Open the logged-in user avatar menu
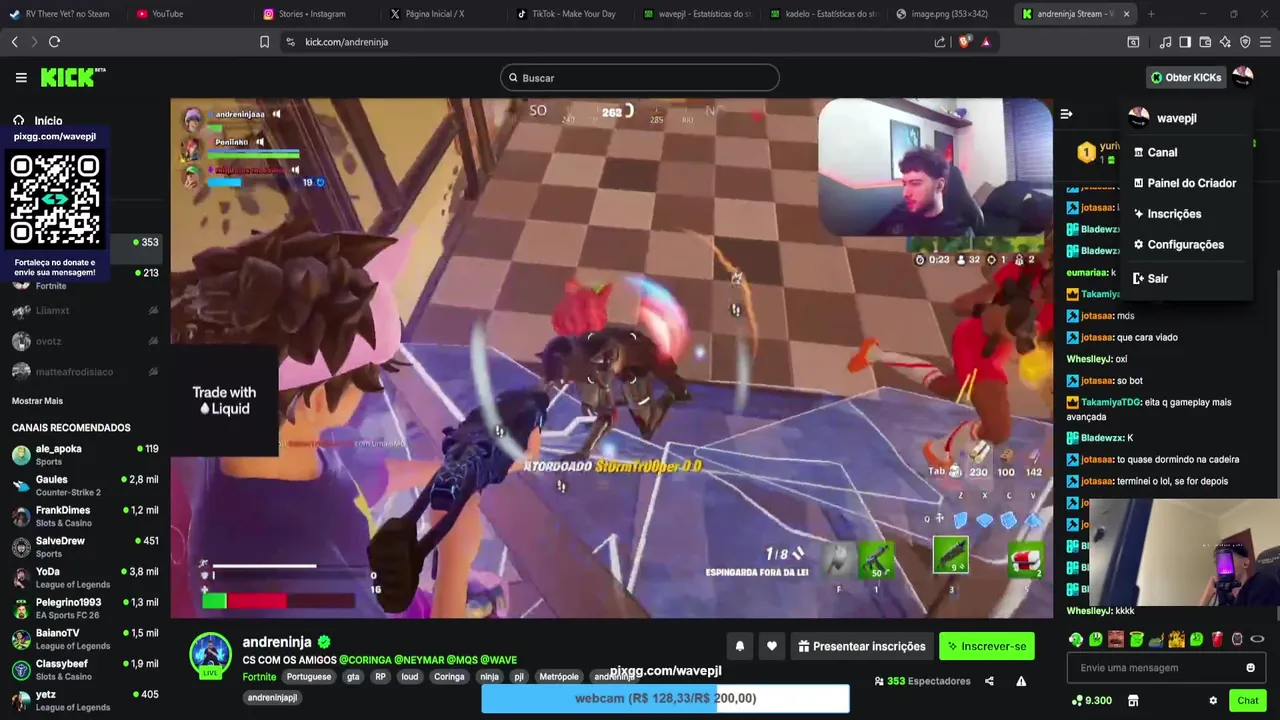This screenshot has width=1280, height=720. [x=1243, y=77]
